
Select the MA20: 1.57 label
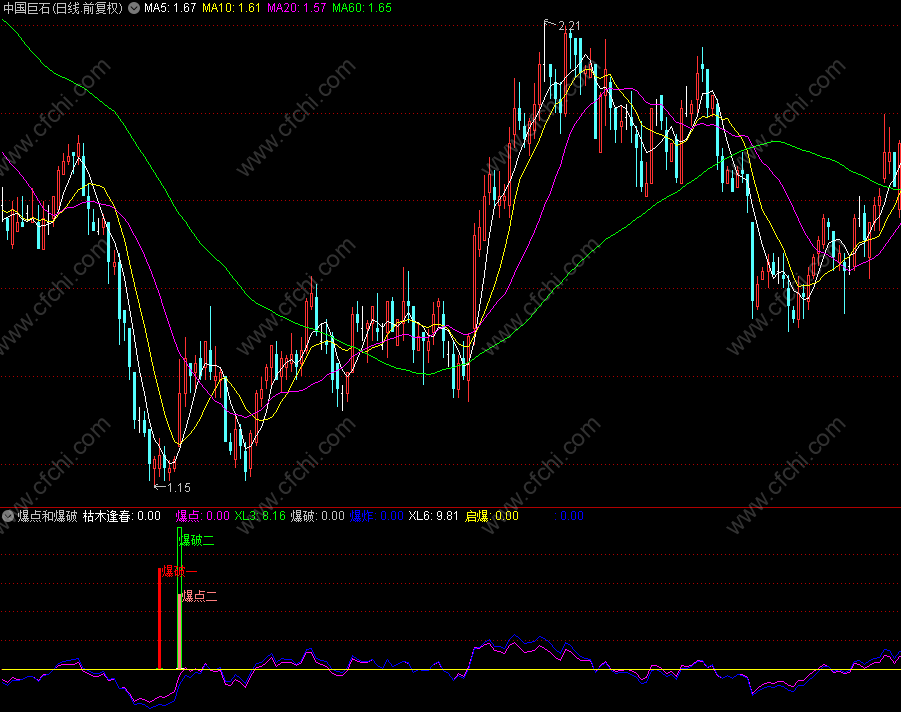click(x=297, y=8)
